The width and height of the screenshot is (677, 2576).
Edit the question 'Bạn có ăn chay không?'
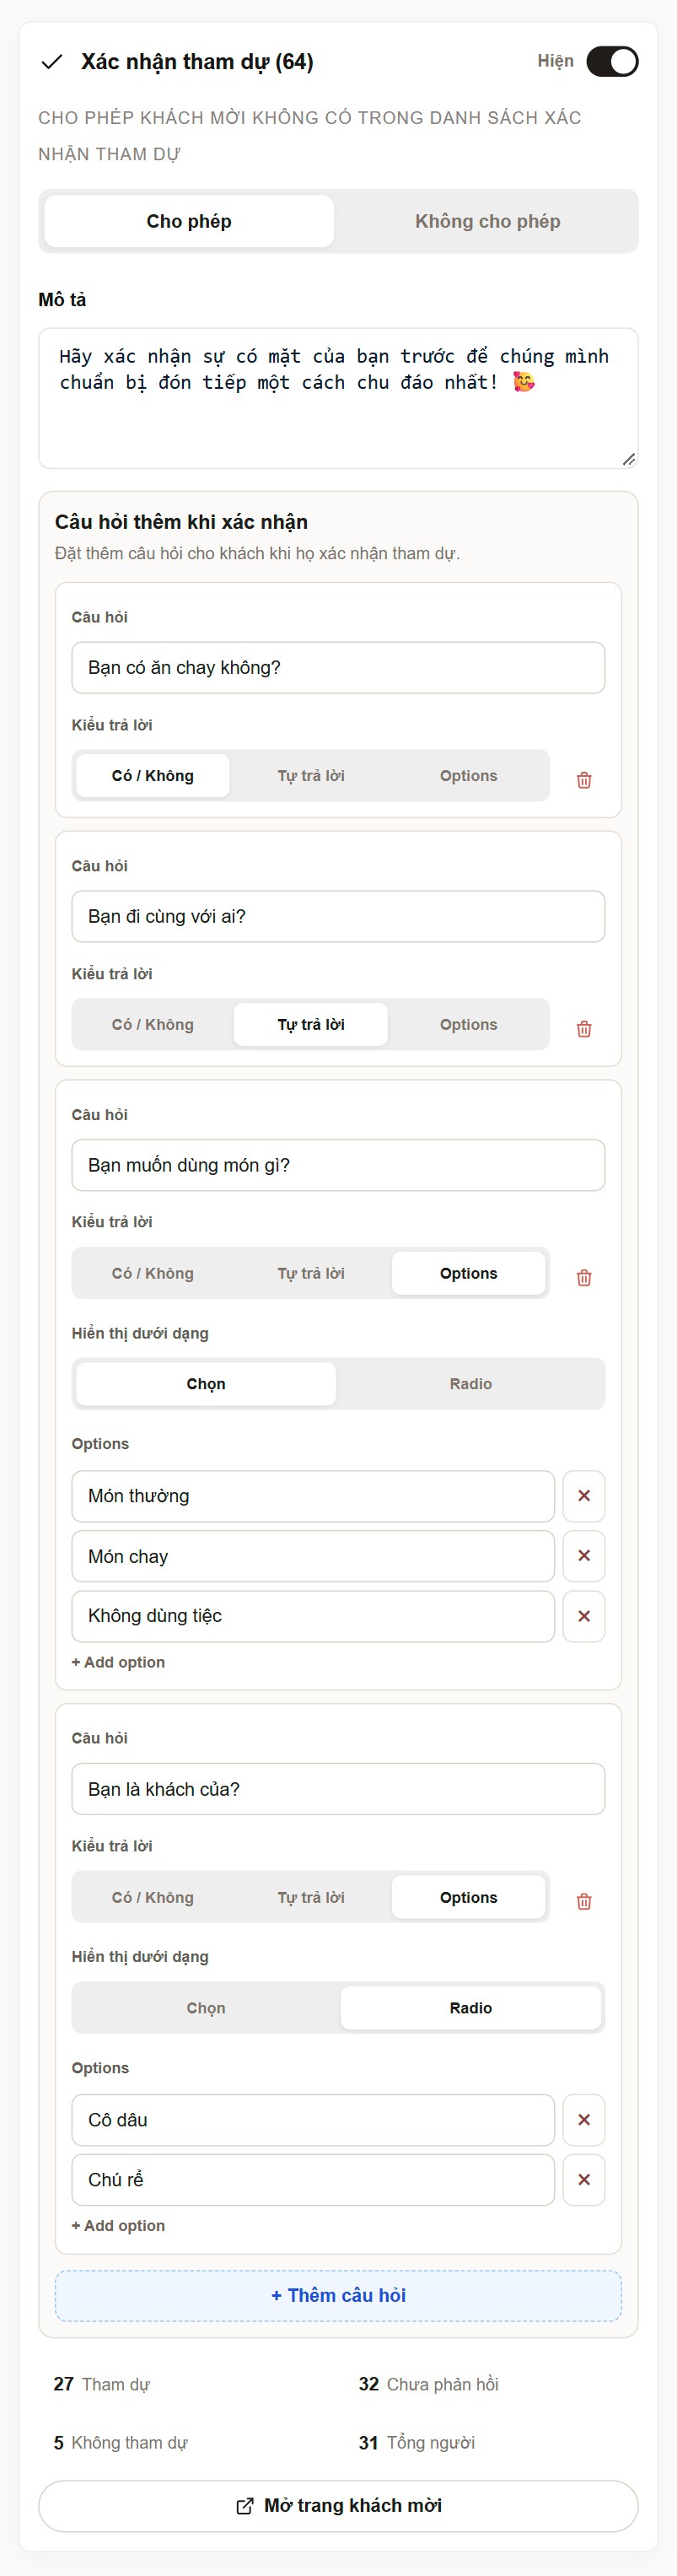338,667
